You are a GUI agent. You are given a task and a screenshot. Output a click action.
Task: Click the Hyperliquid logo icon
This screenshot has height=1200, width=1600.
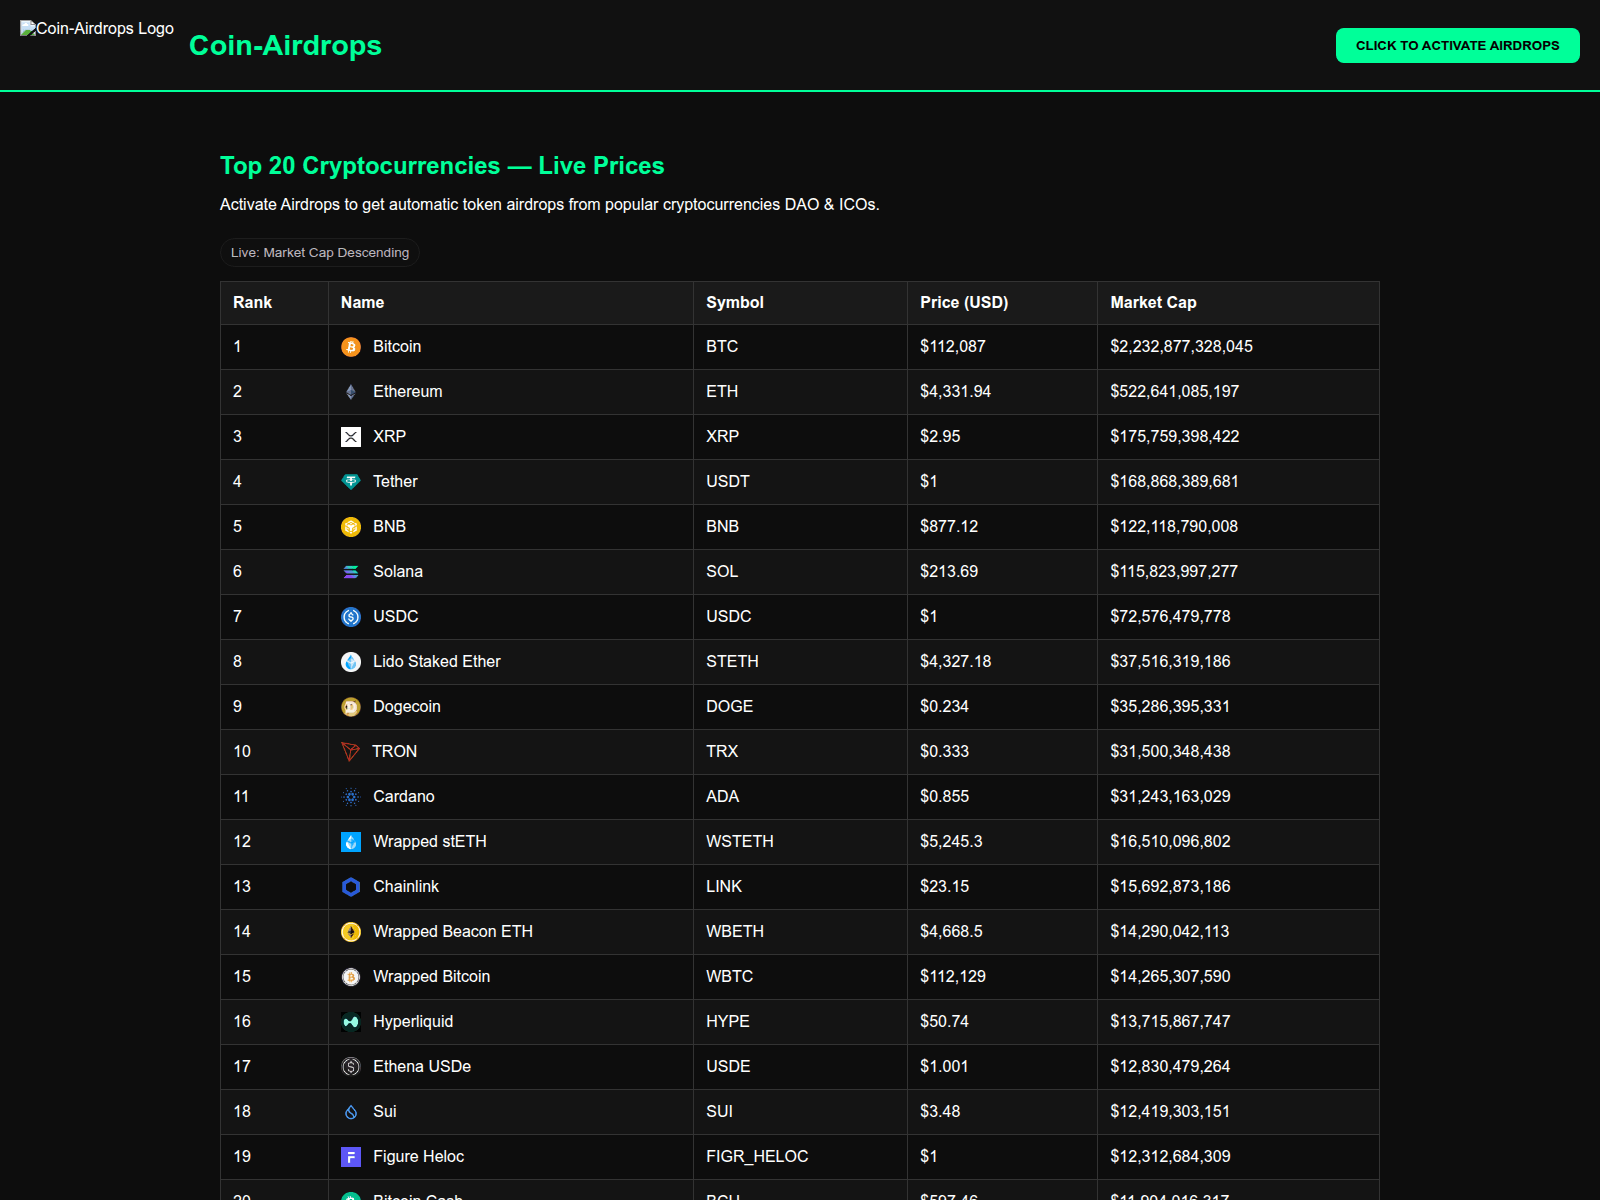pos(351,1022)
